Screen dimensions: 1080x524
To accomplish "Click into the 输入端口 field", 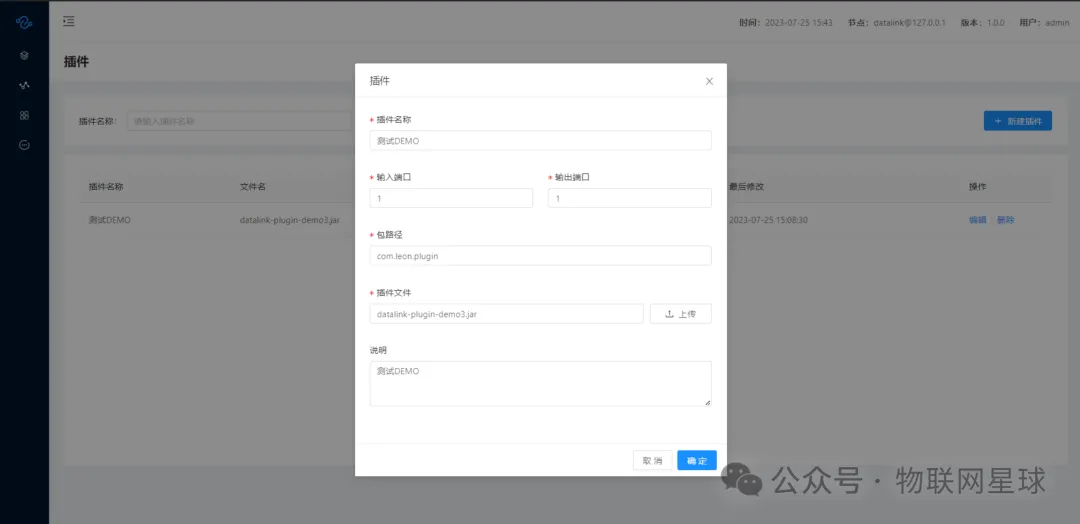I will 451,198.
